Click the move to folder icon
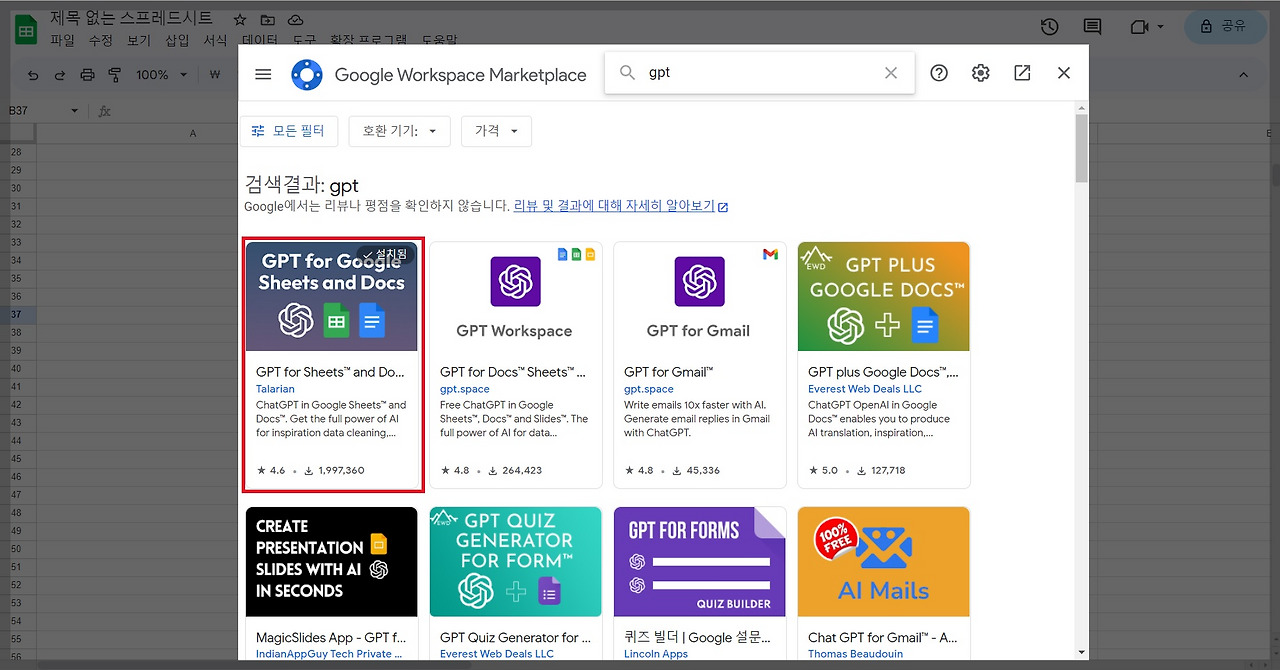Image resolution: width=1280 pixels, height=670 pixels. pos(268,20)
